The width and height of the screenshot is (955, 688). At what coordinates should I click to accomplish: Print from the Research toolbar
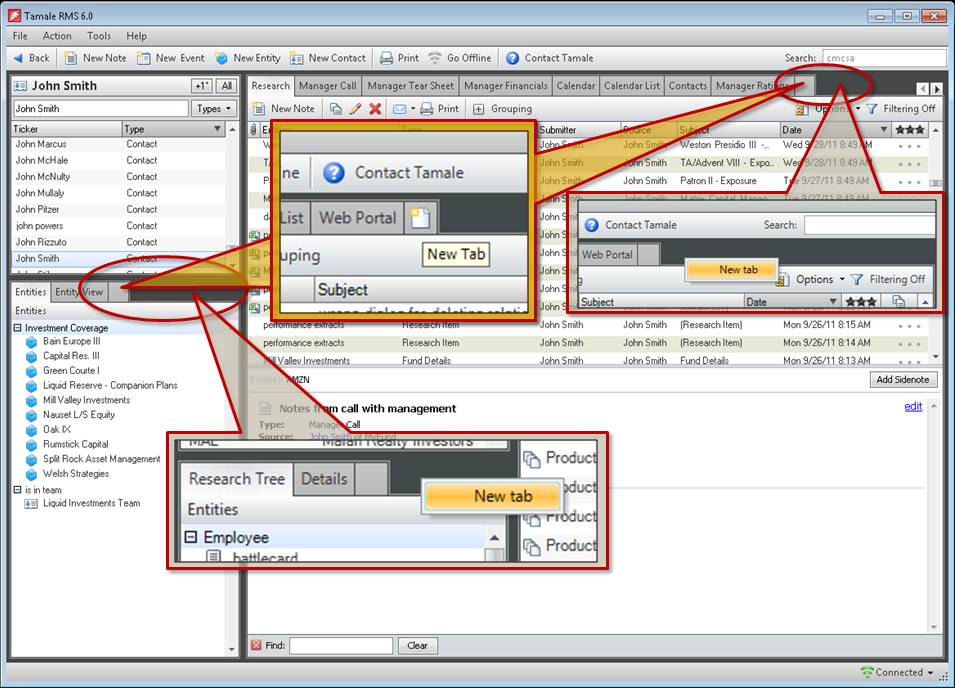pyautogui.click(x=440, y=108)
